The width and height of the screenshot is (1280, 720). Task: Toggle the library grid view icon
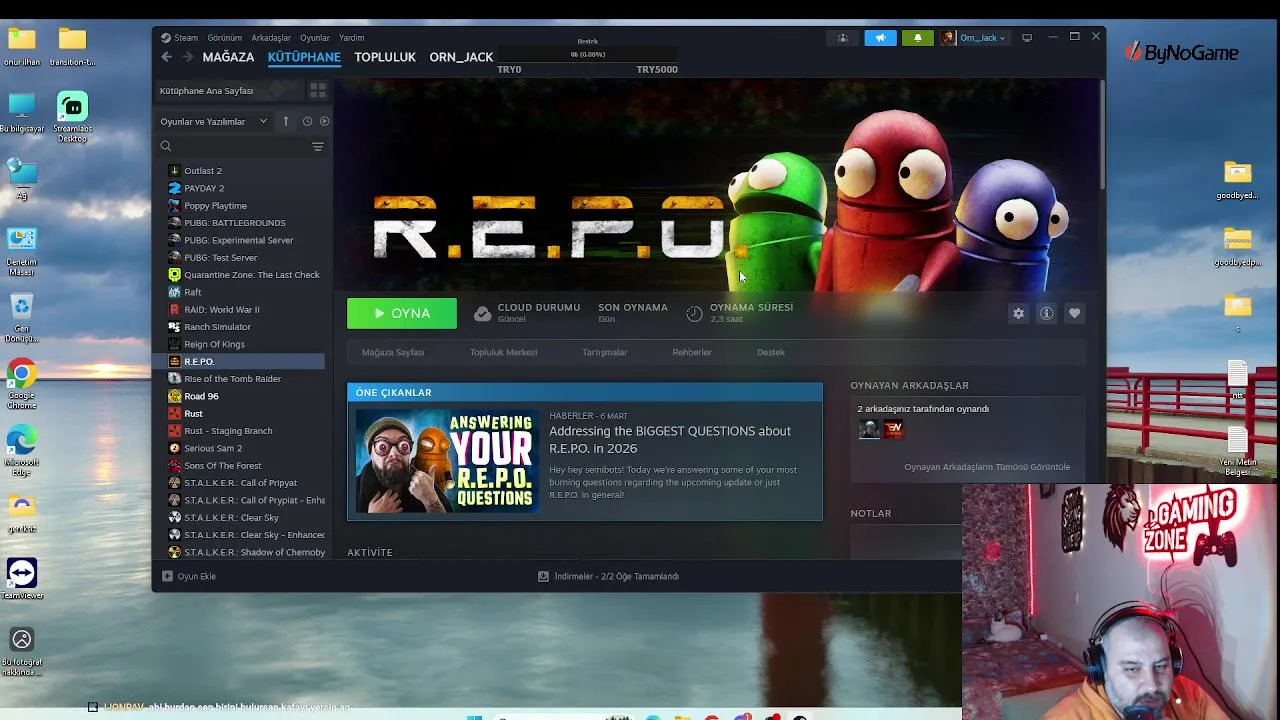[318, 91]
